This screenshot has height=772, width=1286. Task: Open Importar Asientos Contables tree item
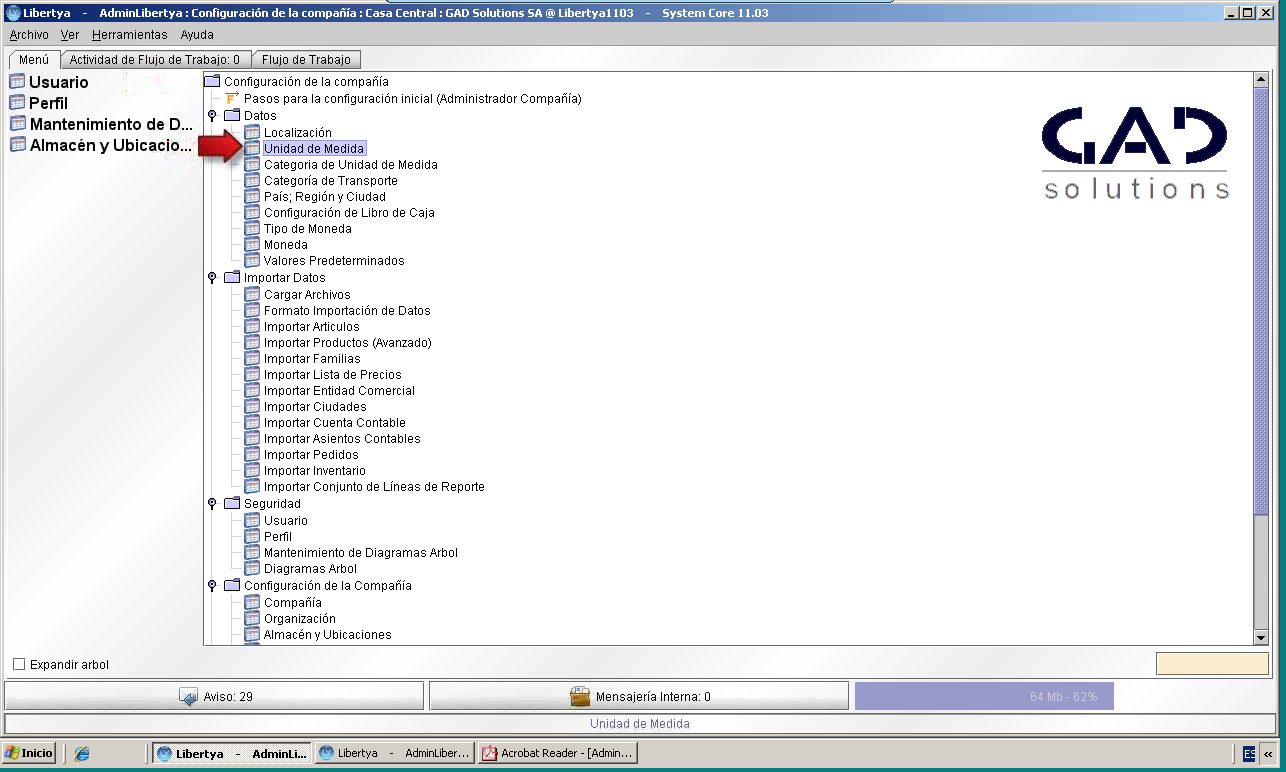pos(342,438)
